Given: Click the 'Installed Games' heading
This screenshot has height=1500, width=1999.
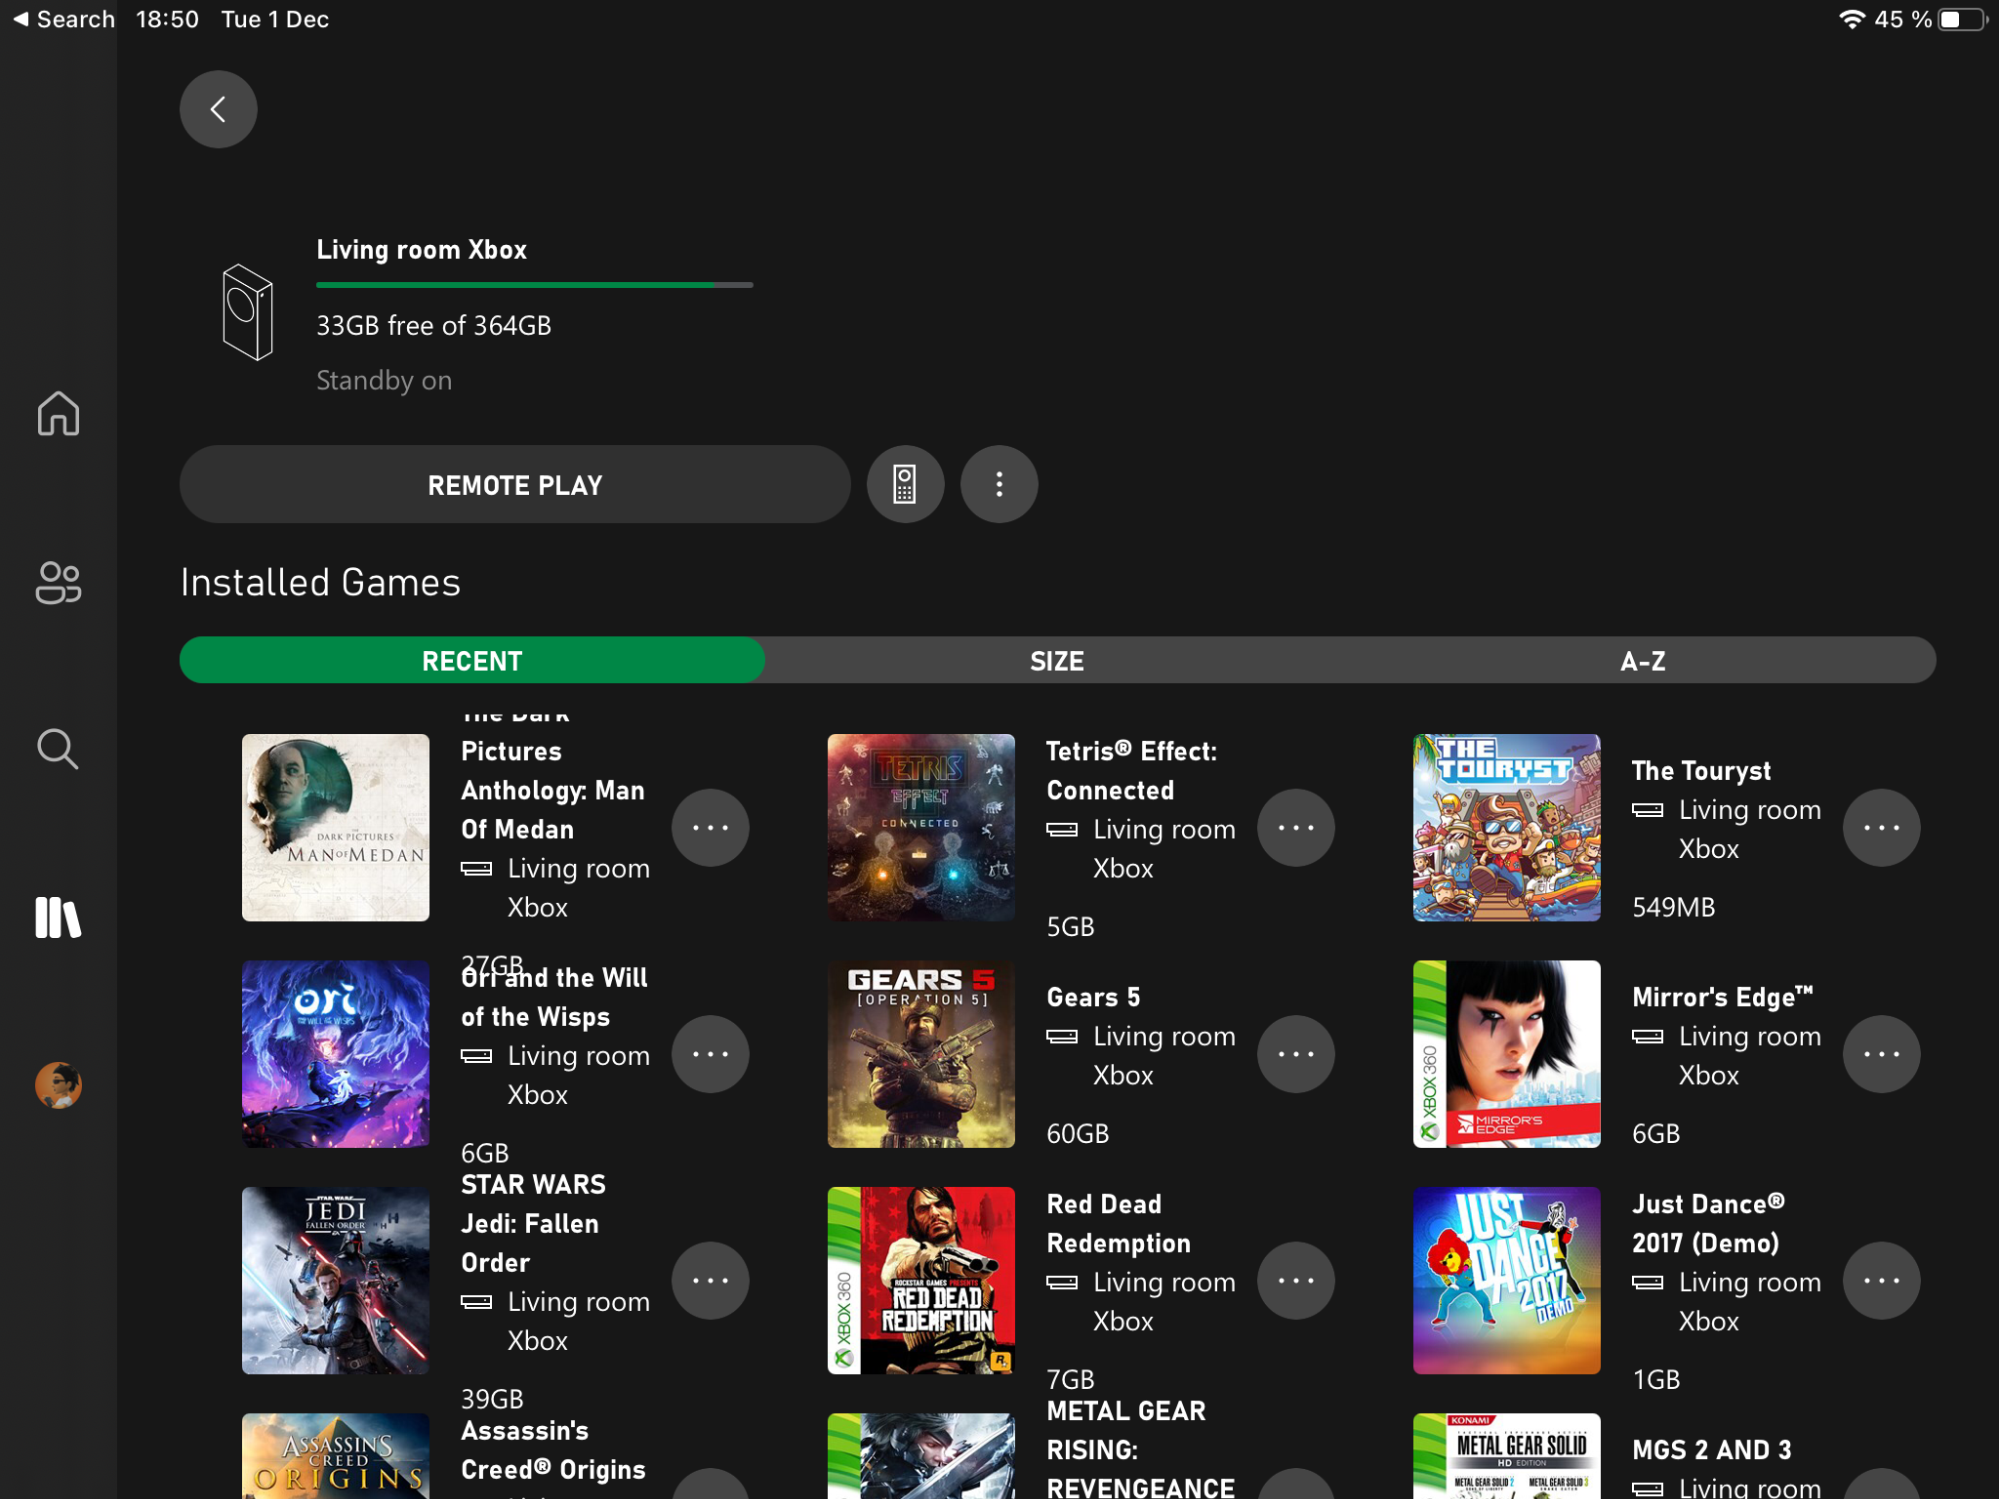Looking at the screenshot, I should pos(320,583).
